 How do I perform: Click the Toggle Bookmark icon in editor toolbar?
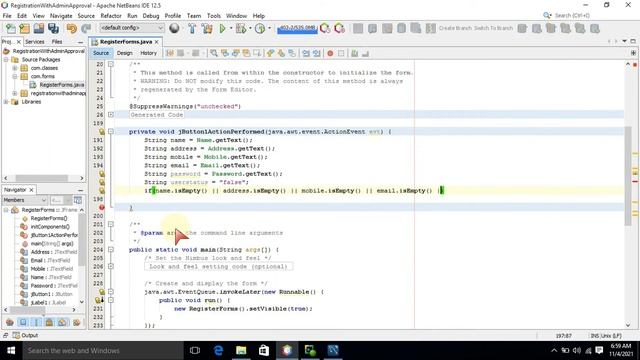point(292,53)
